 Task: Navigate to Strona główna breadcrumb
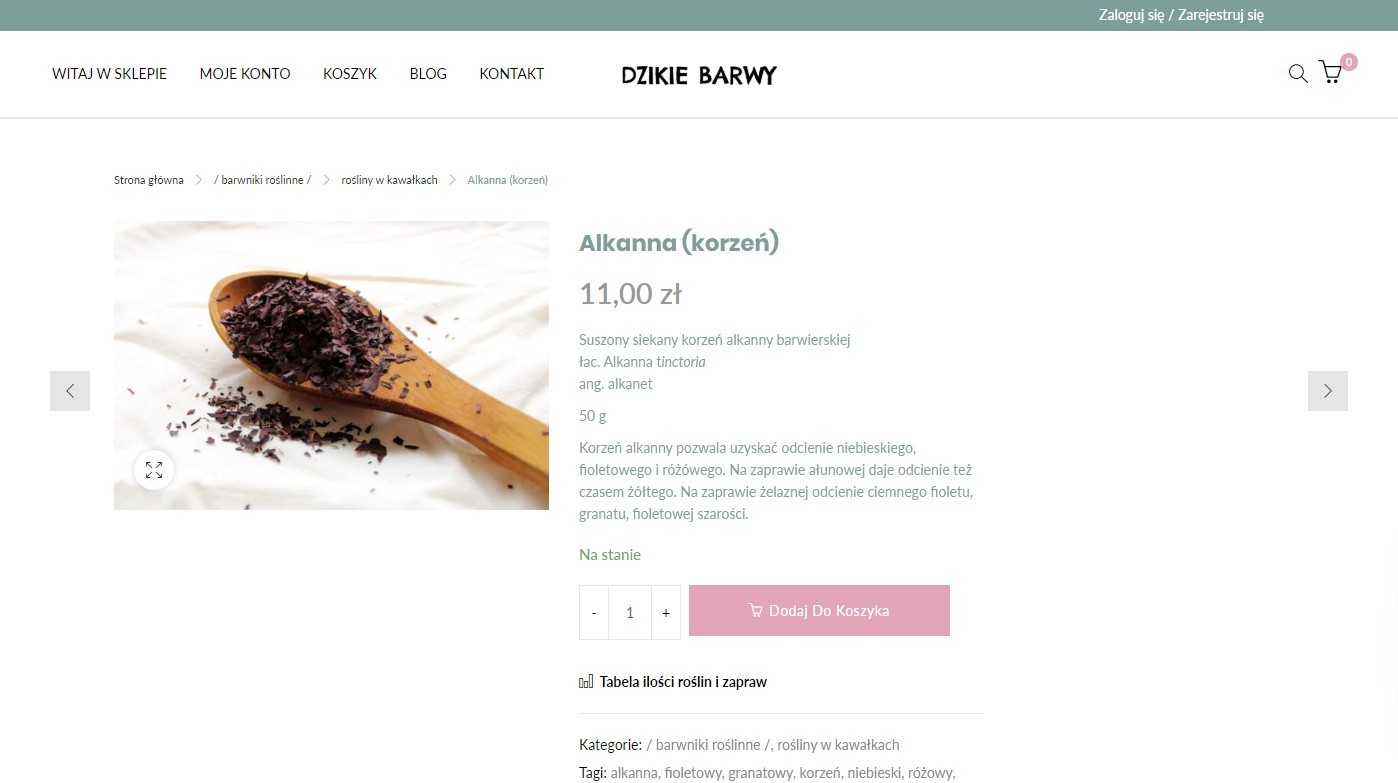point(149,180)
